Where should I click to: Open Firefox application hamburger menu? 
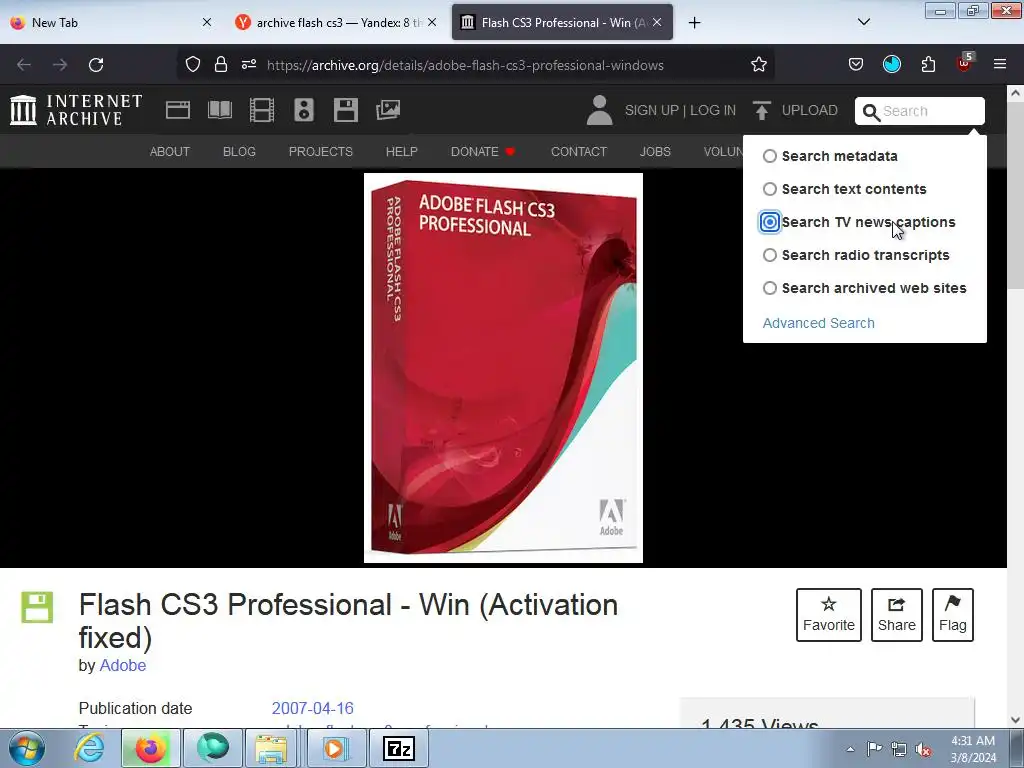[x=1000, y=64]
